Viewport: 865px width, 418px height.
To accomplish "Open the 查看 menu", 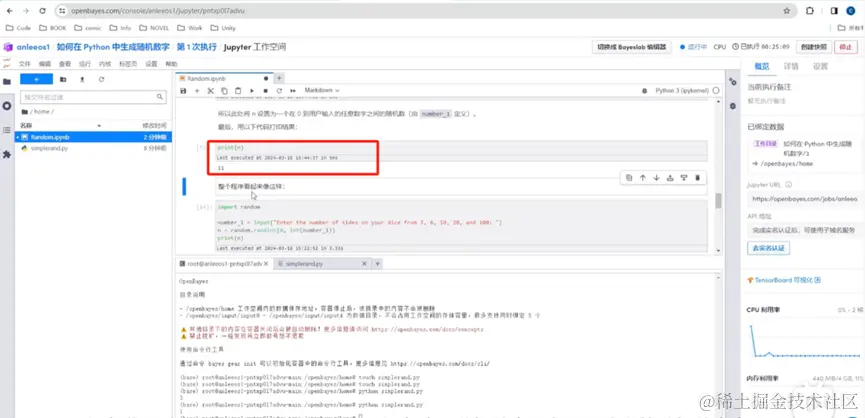I will click(x=65, y=64).
